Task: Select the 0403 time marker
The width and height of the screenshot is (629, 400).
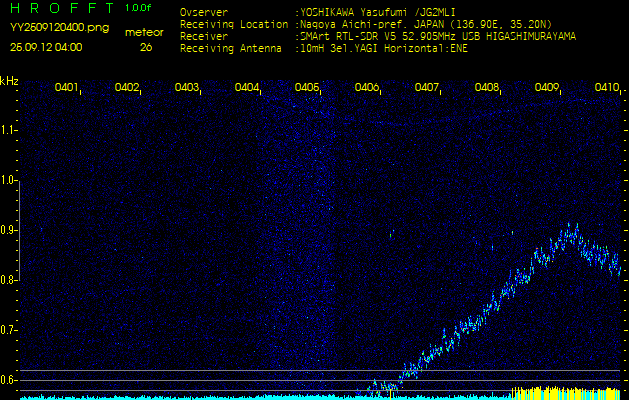Action: coord(187,88)
